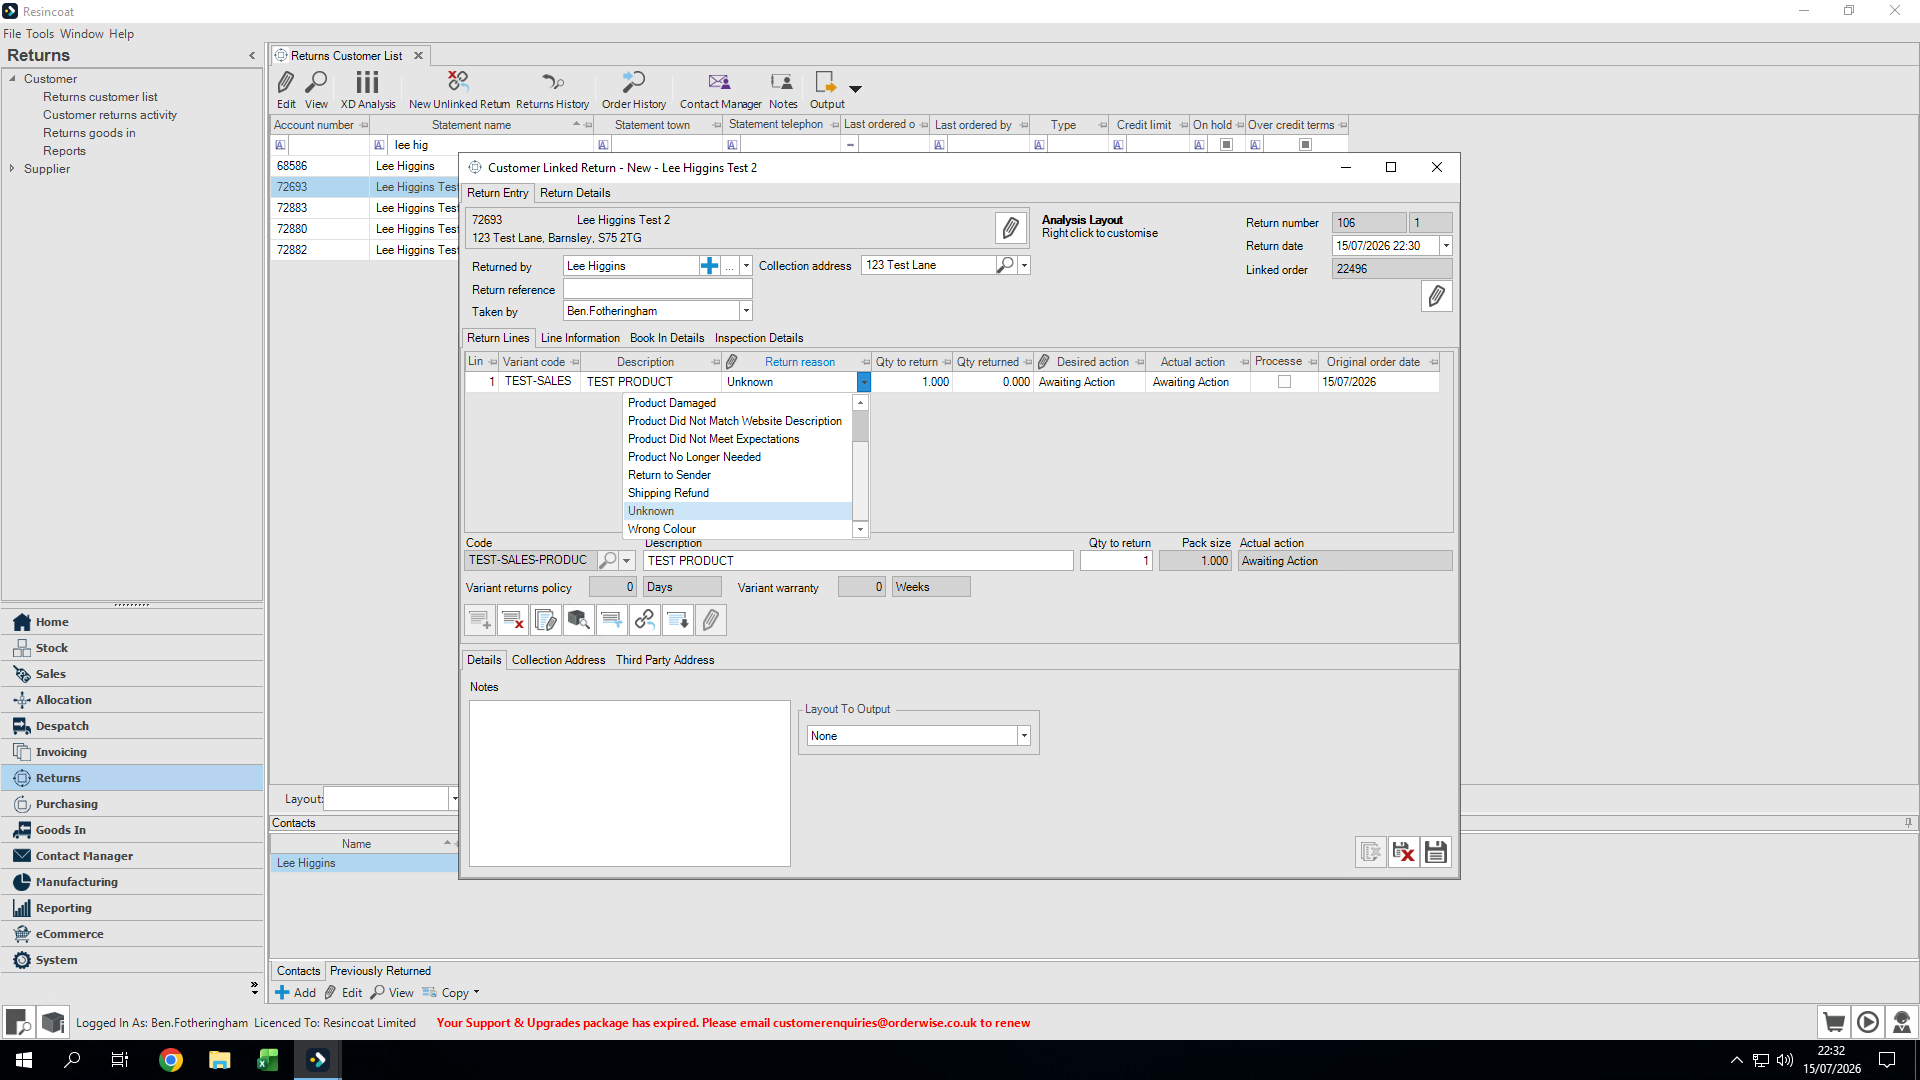
Task: Search variant code with magnifier icon
Action: pos(607,560)
